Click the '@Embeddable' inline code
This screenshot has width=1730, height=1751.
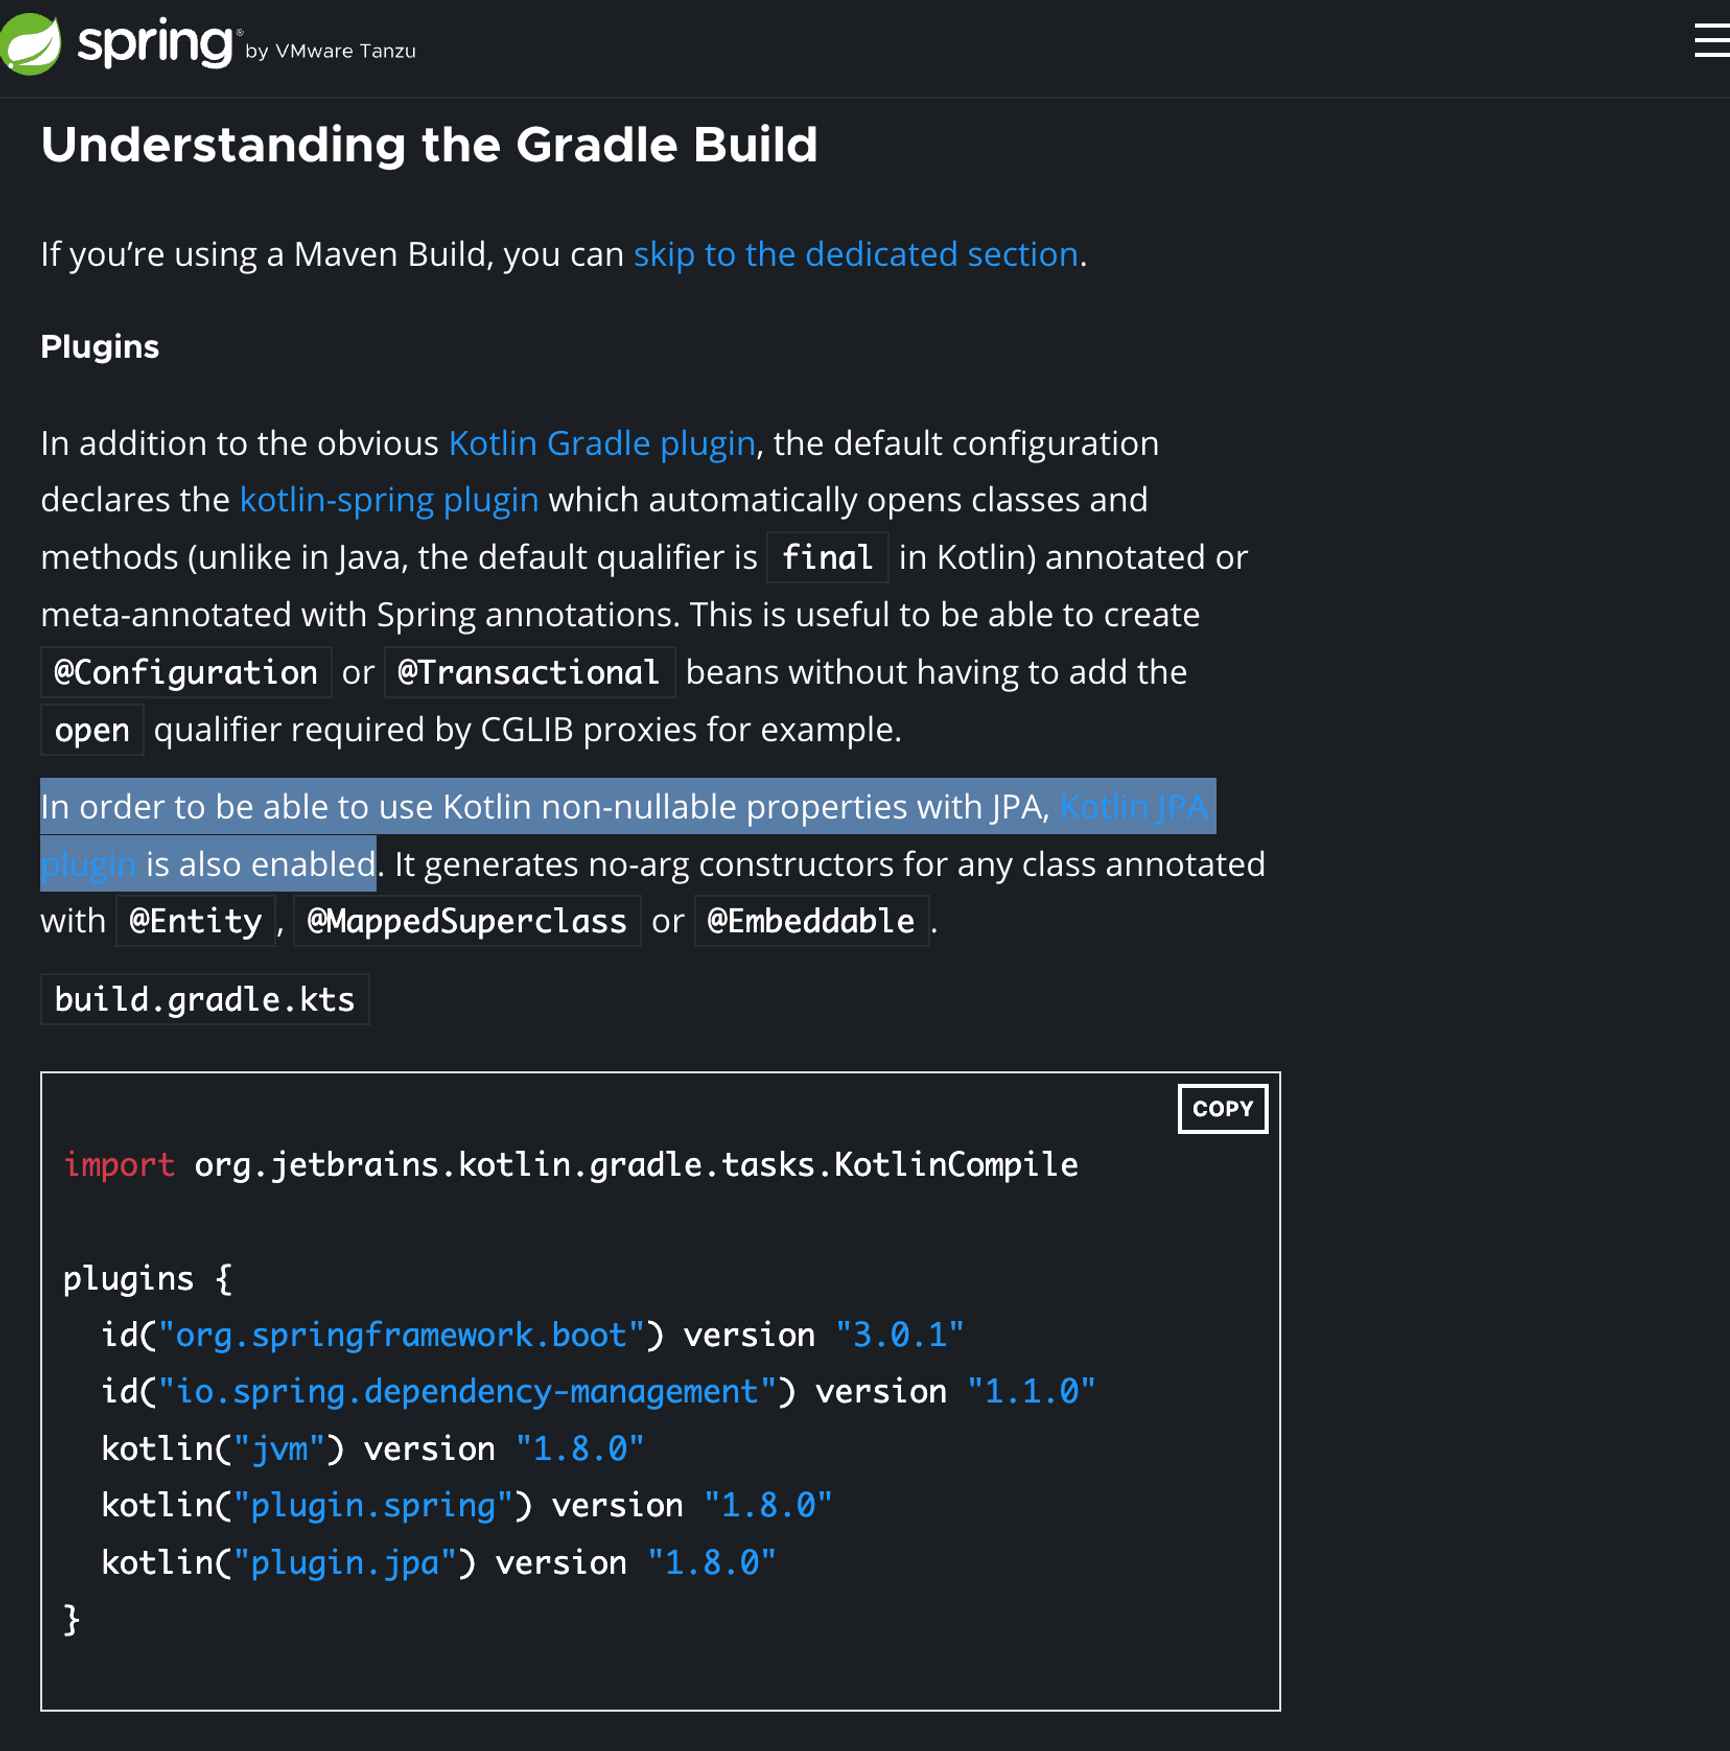pyautogui.click(x=811, y=921)
